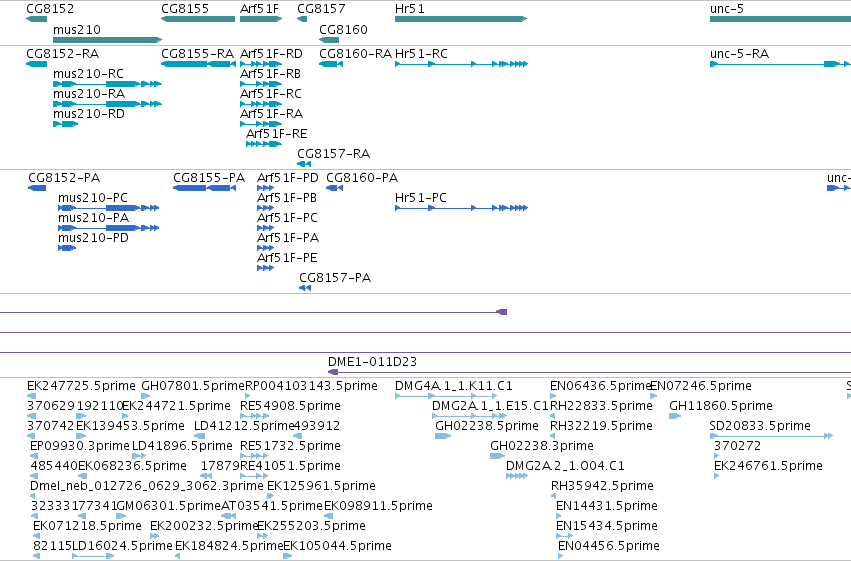Click the Hr51-RC transcript glyph

(x=461, y=64)
